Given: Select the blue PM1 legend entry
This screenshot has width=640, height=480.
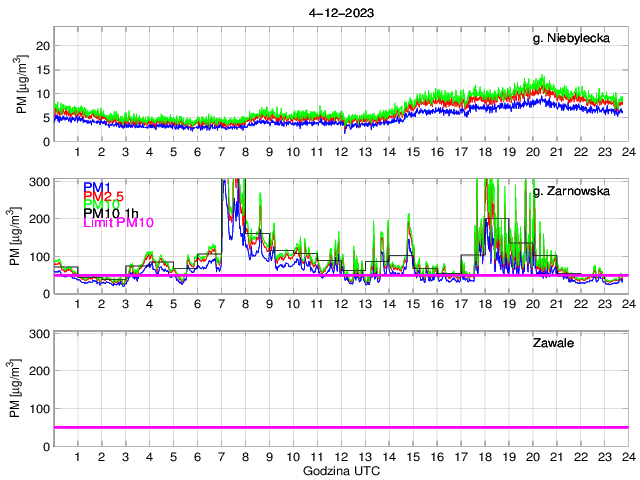Looking at the screenshot, I should point(99,187).
